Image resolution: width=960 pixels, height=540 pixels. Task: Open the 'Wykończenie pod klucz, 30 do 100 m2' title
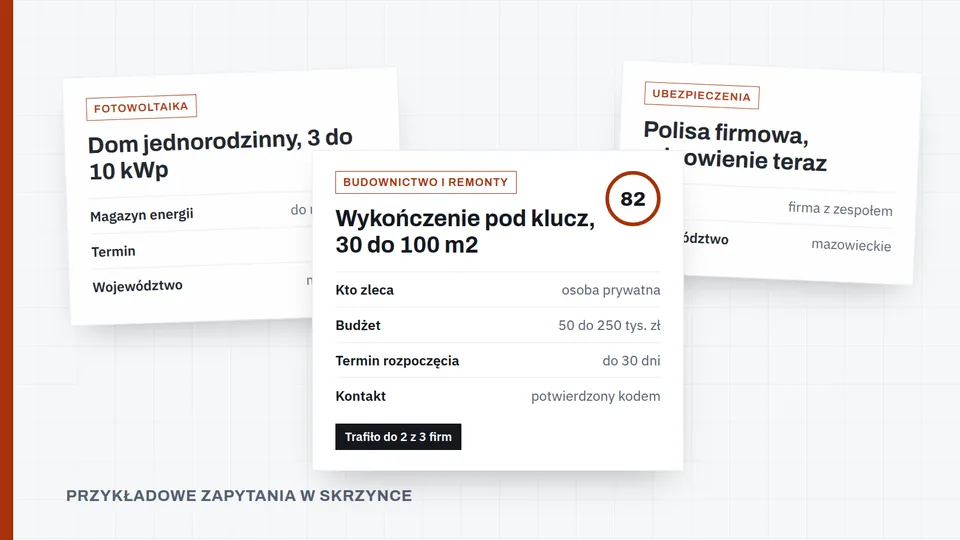[x=465, y=231]
